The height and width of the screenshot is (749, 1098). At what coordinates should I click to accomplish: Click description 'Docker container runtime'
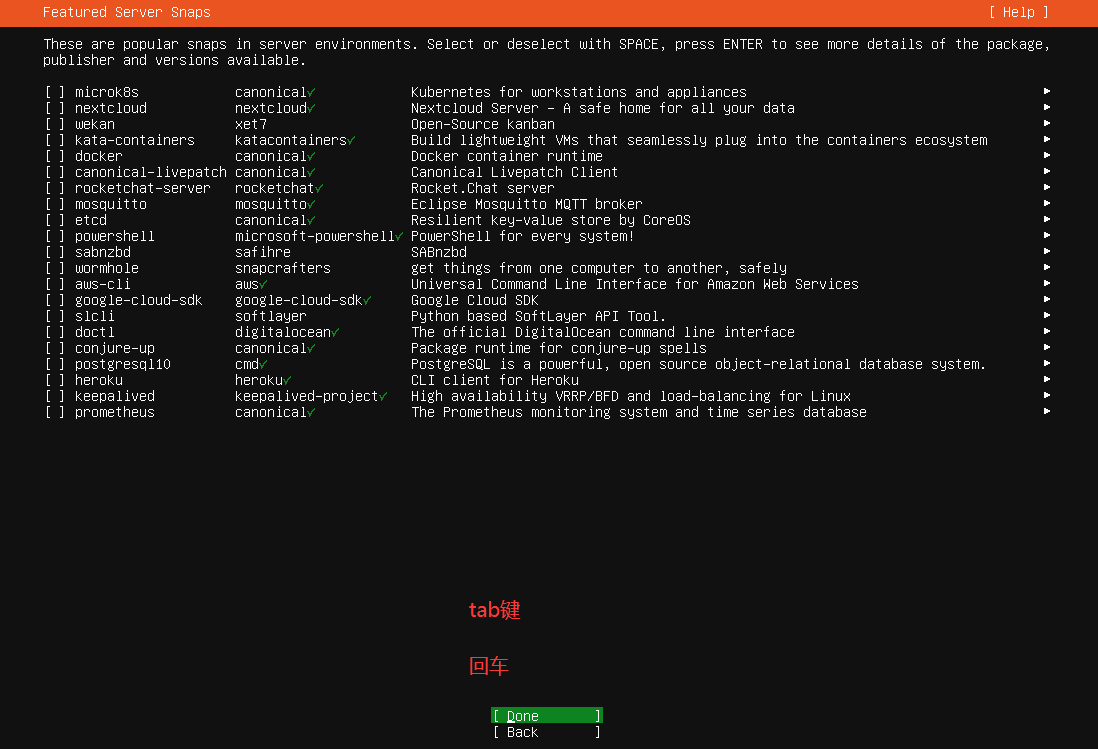[506, 156]
